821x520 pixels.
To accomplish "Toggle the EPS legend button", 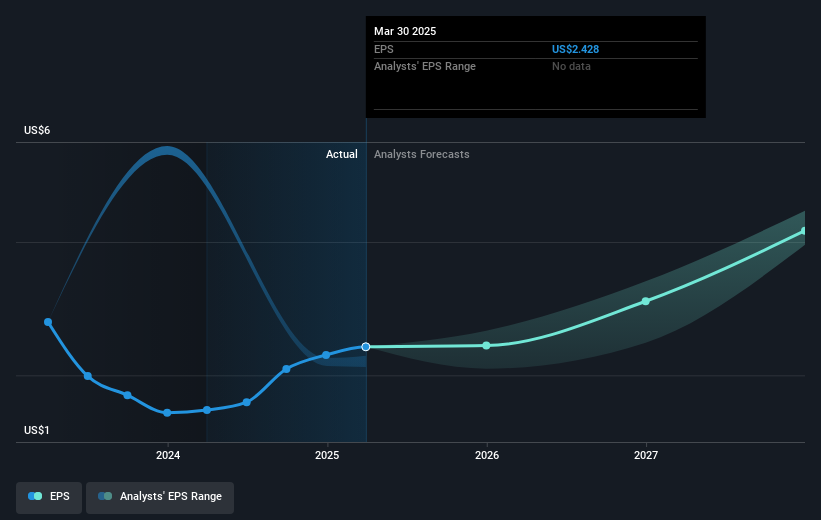I will (49, 497).
